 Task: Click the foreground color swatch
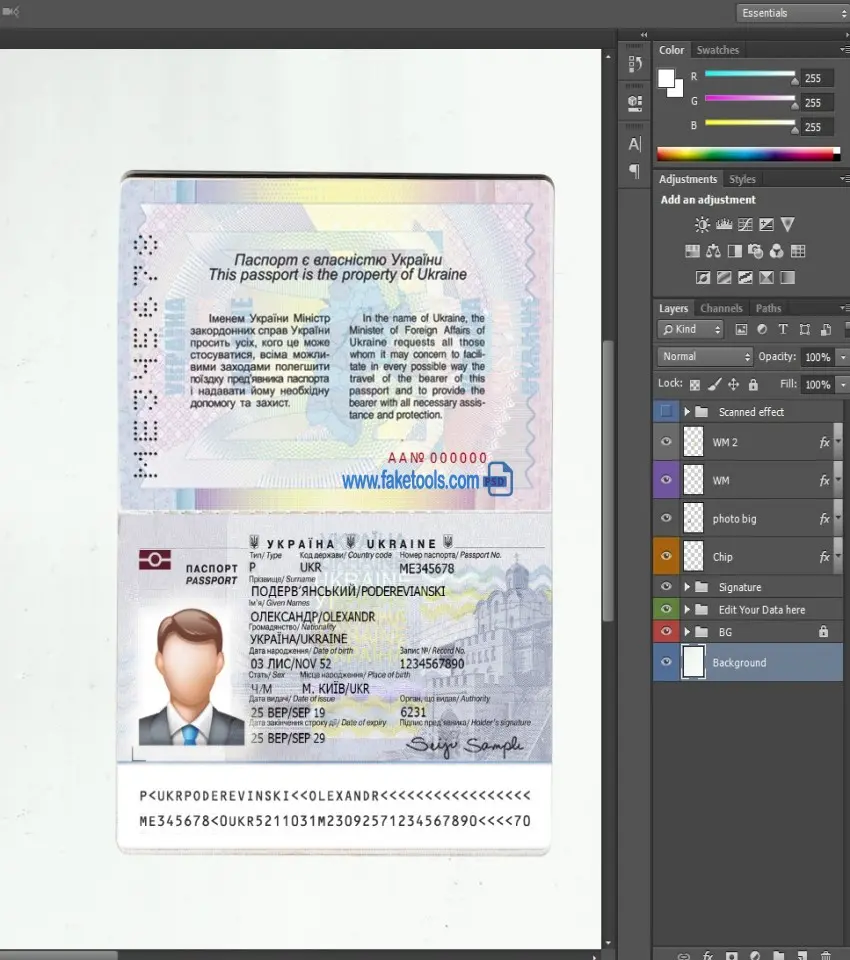[x=666, y=78]
